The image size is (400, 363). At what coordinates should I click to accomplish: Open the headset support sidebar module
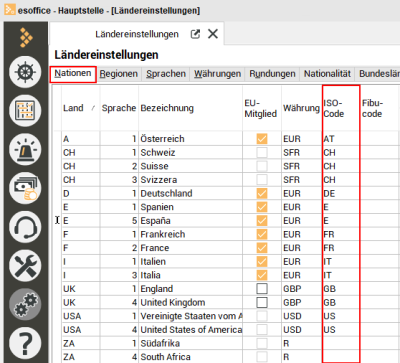(x=25, y=227)
